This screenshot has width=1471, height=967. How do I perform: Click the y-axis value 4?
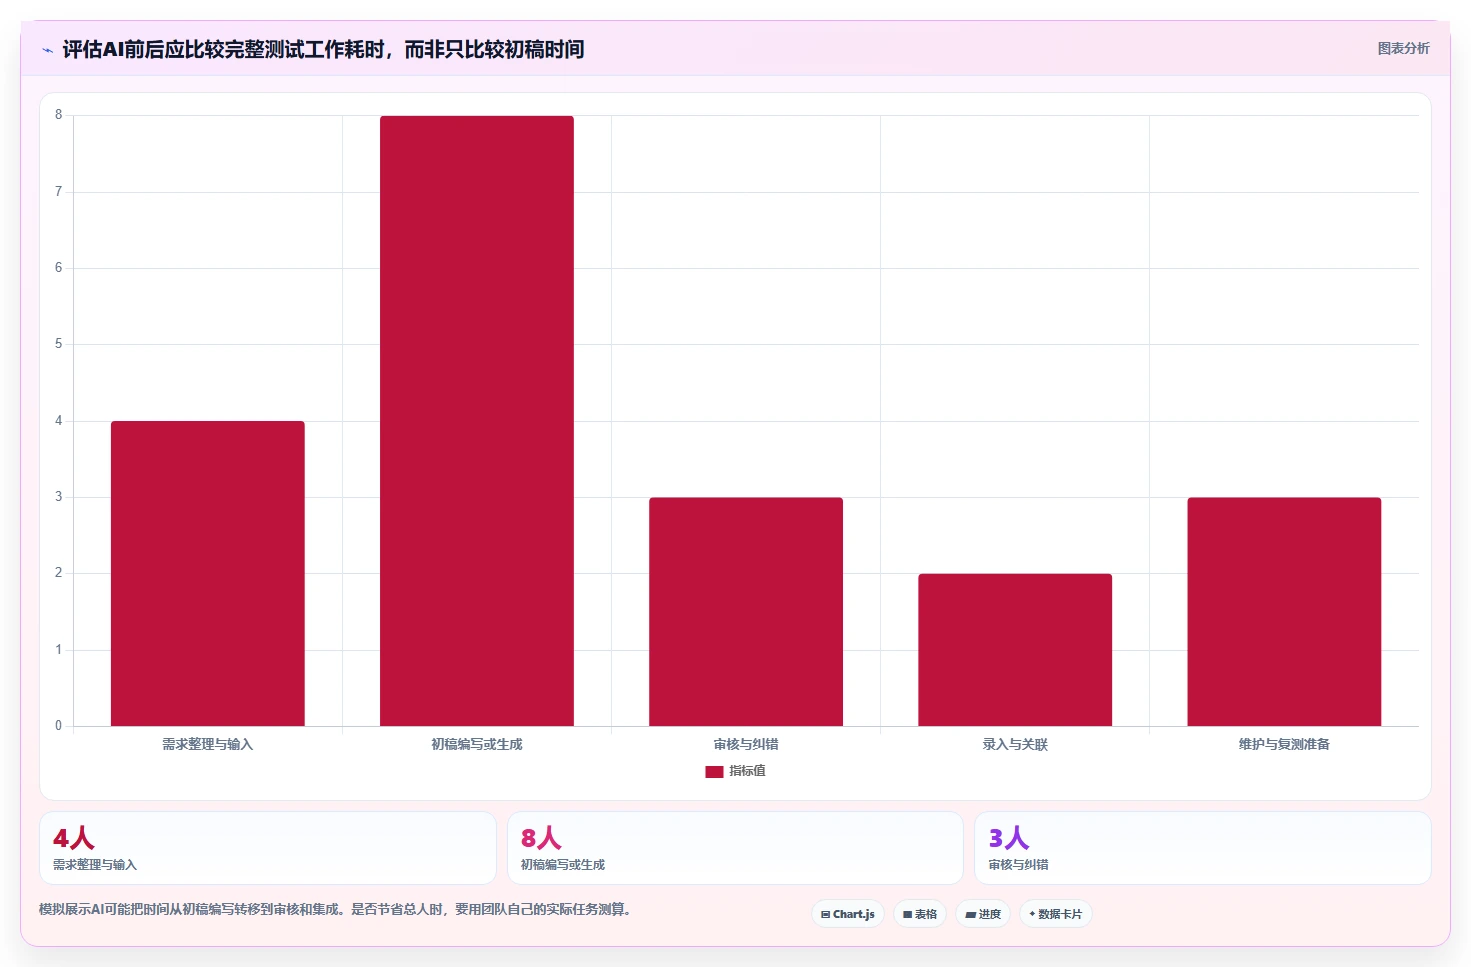(x=58, y=421)
